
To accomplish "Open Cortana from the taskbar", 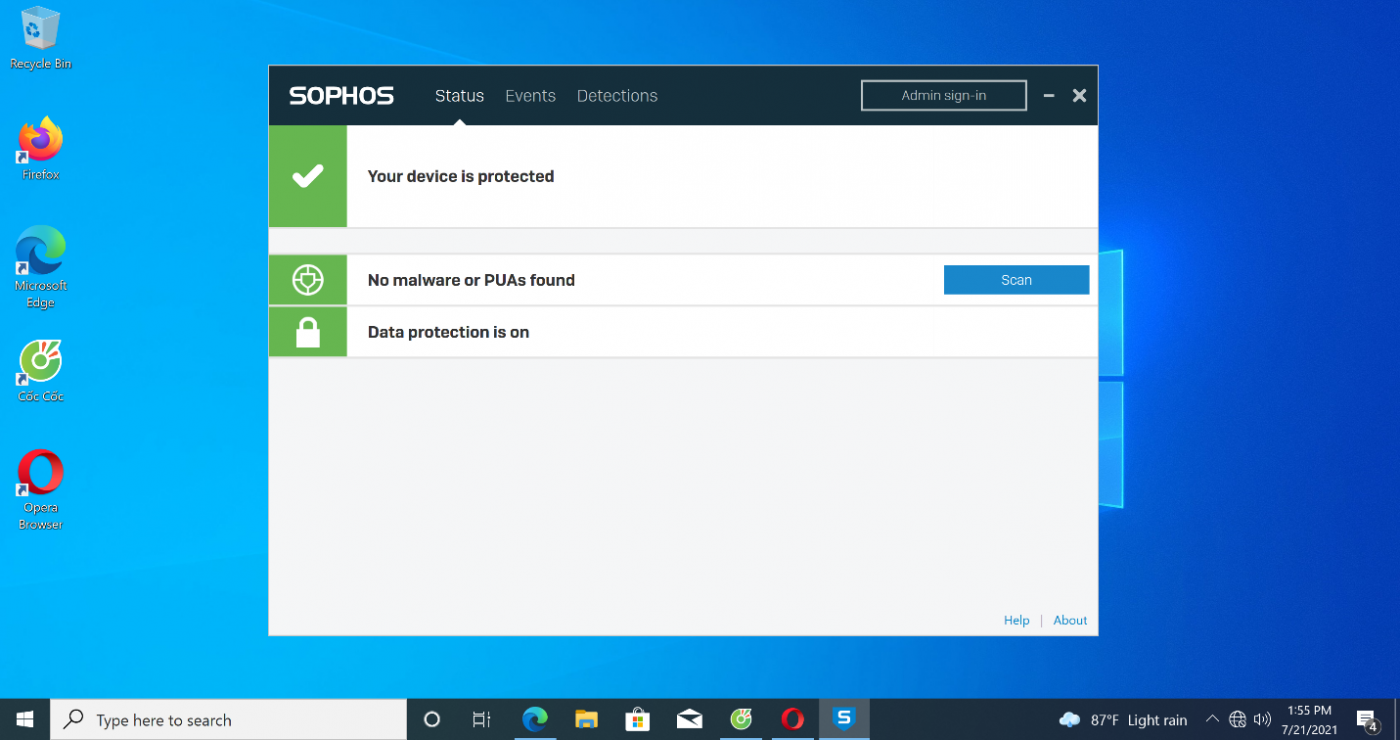I will click(x=432, y=719).
